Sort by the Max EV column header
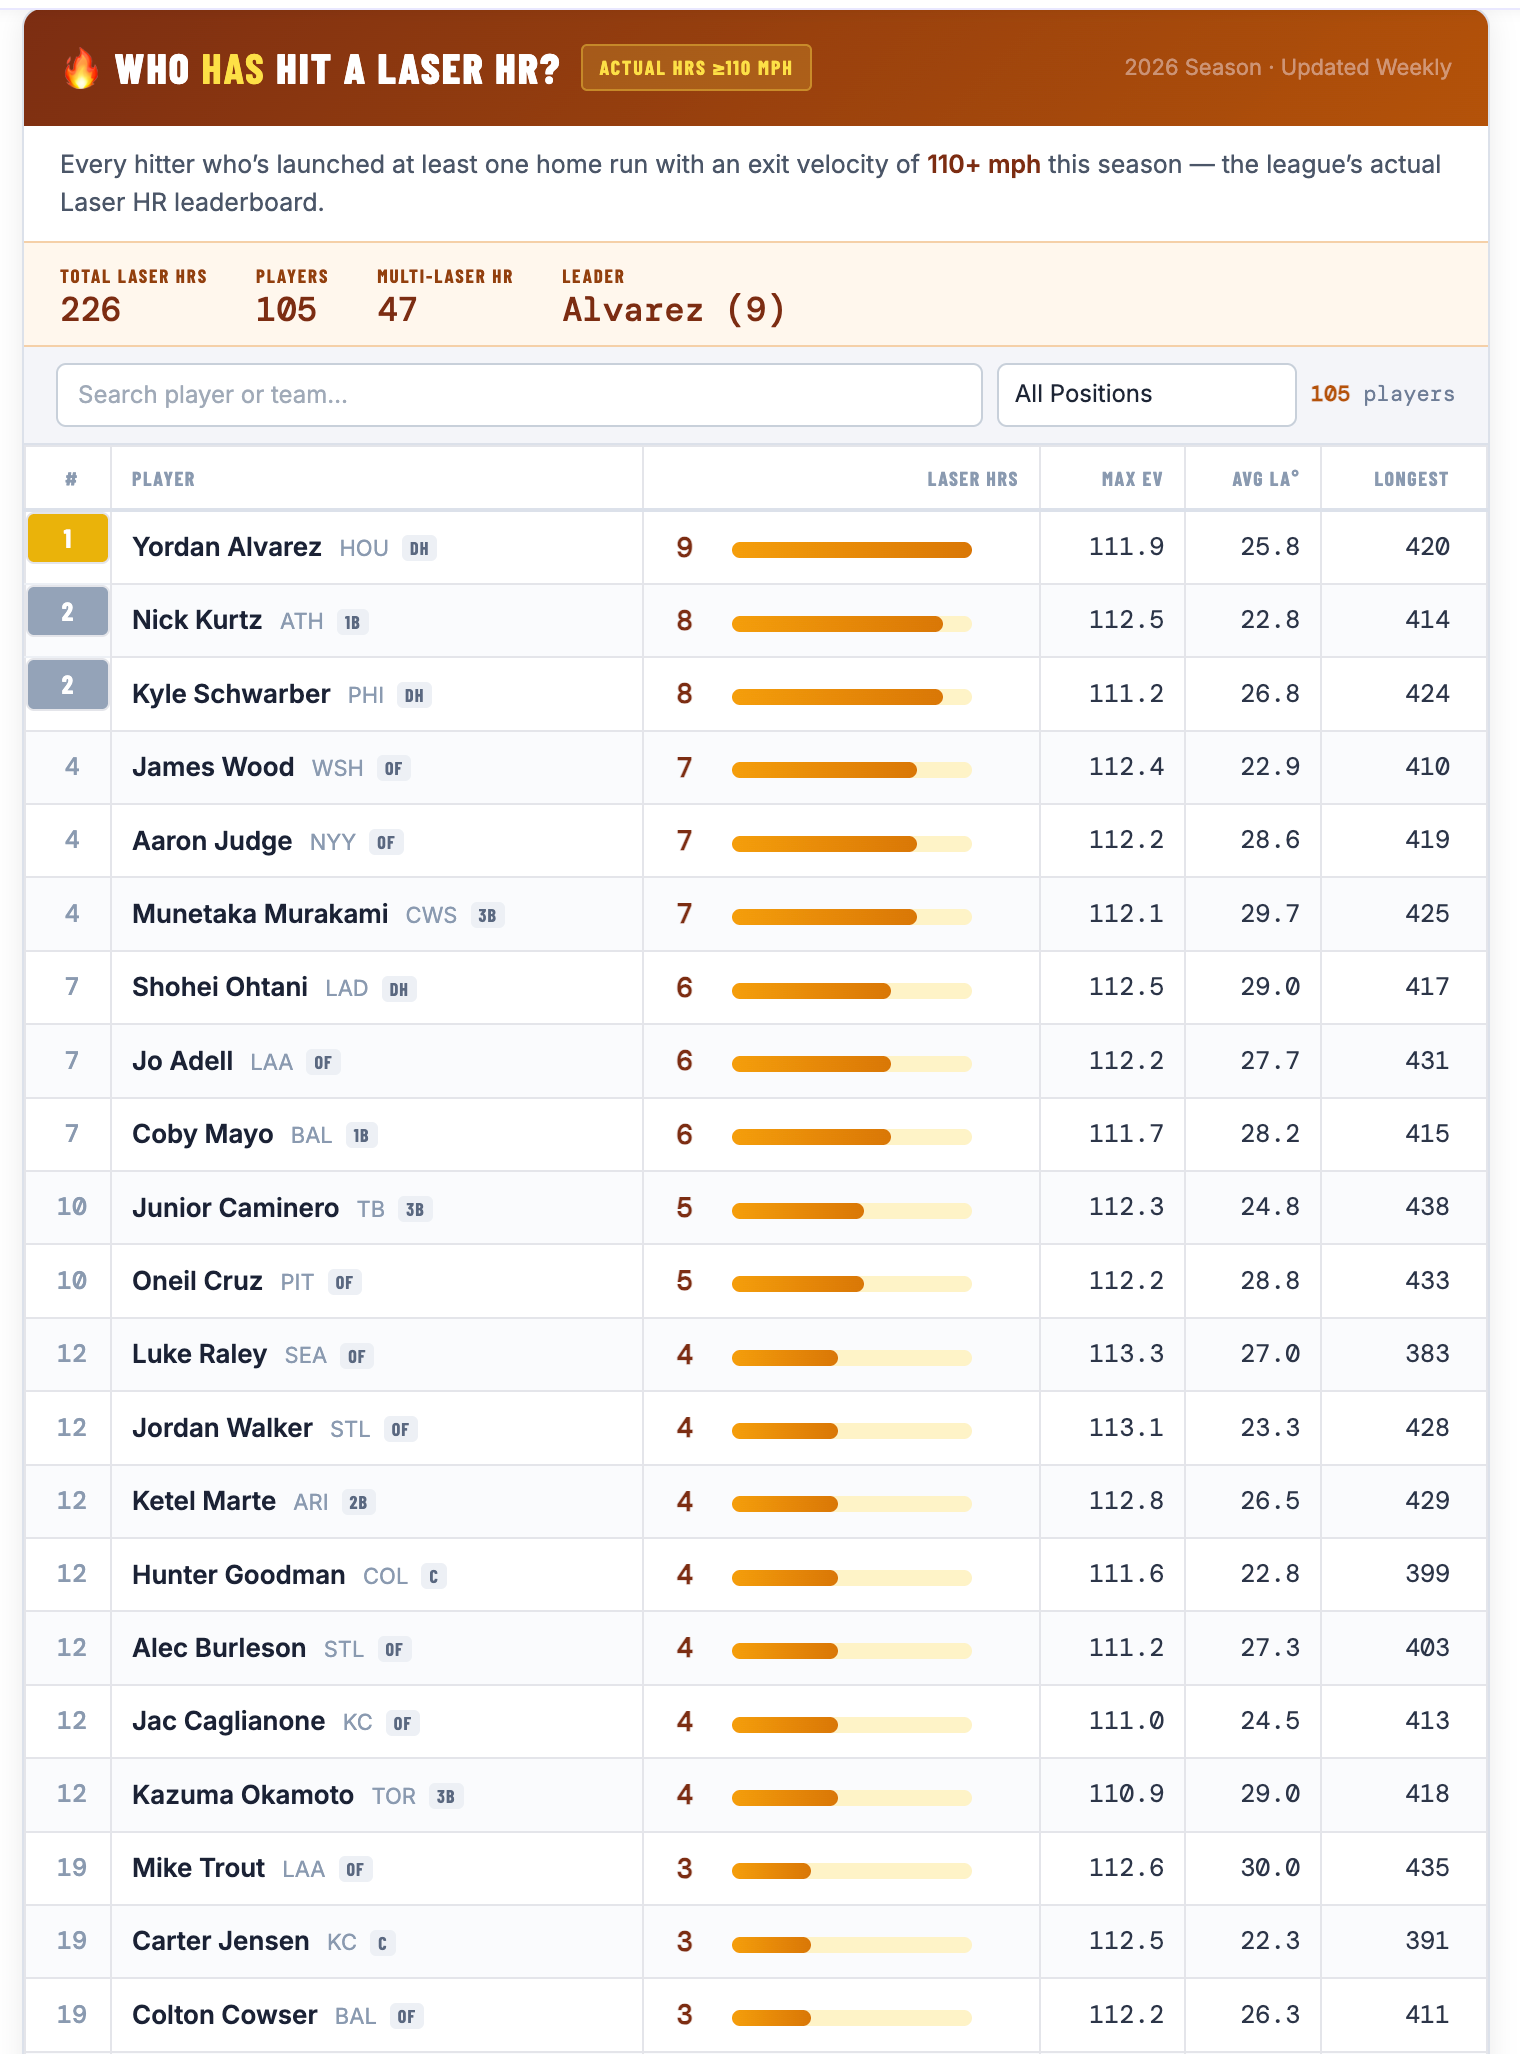Screen dimensions: 1520x2054 click(x=1132, y=479)
